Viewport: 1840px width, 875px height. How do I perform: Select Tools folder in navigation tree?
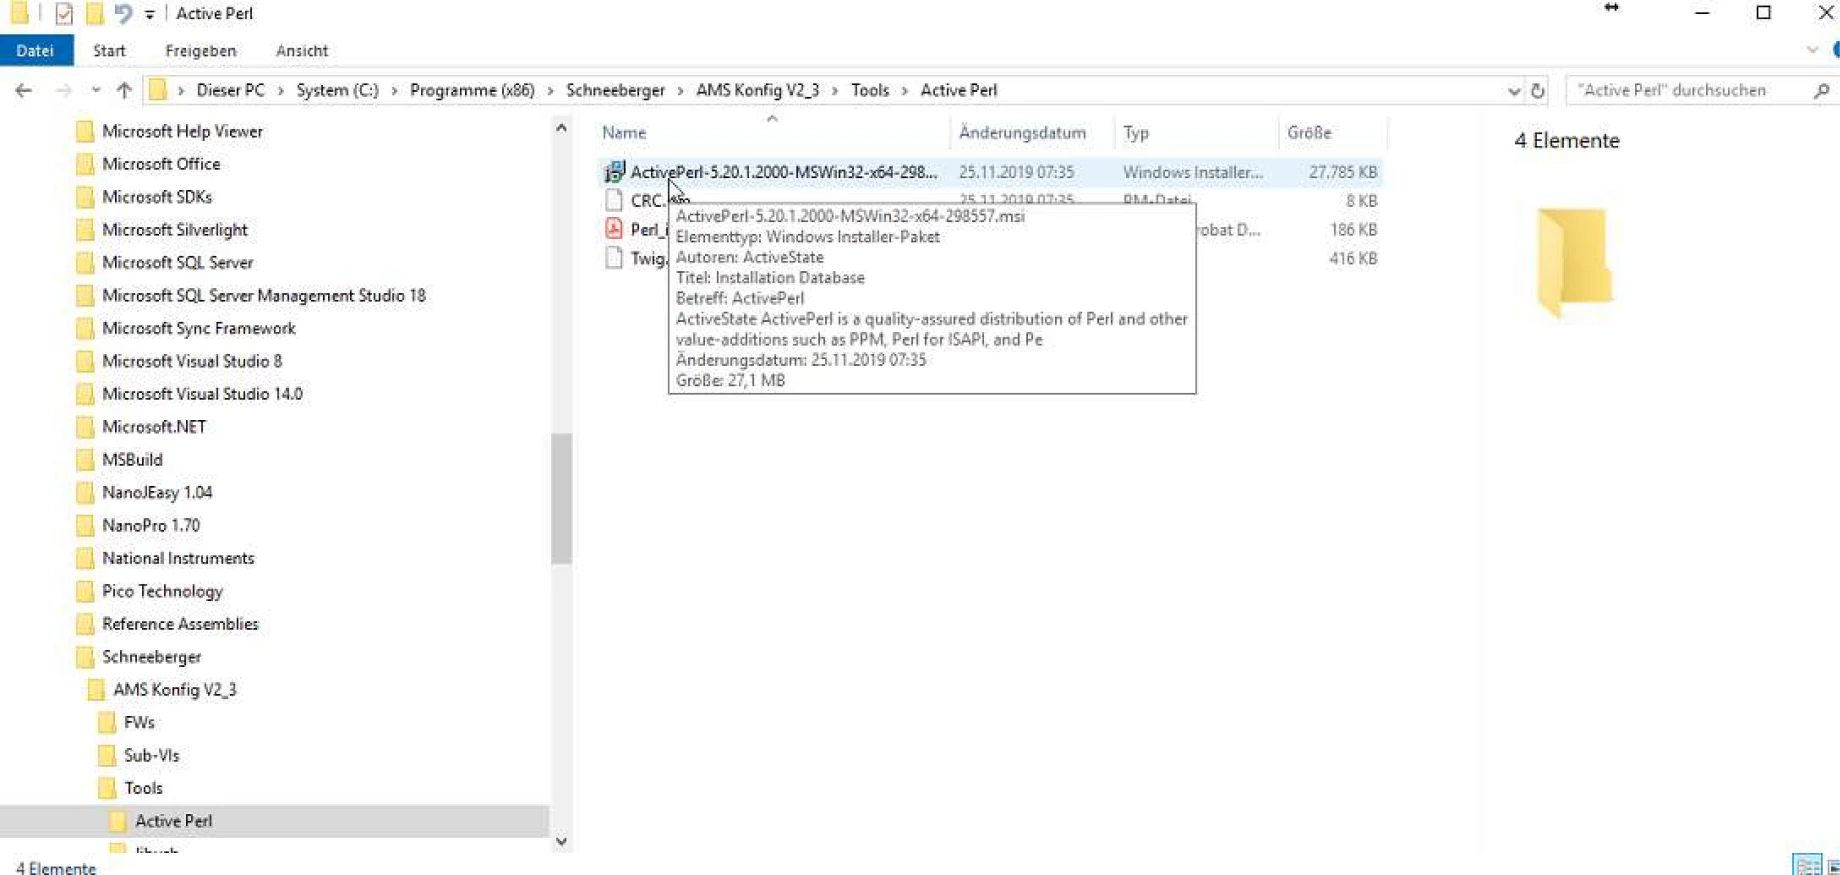(143, 788)
